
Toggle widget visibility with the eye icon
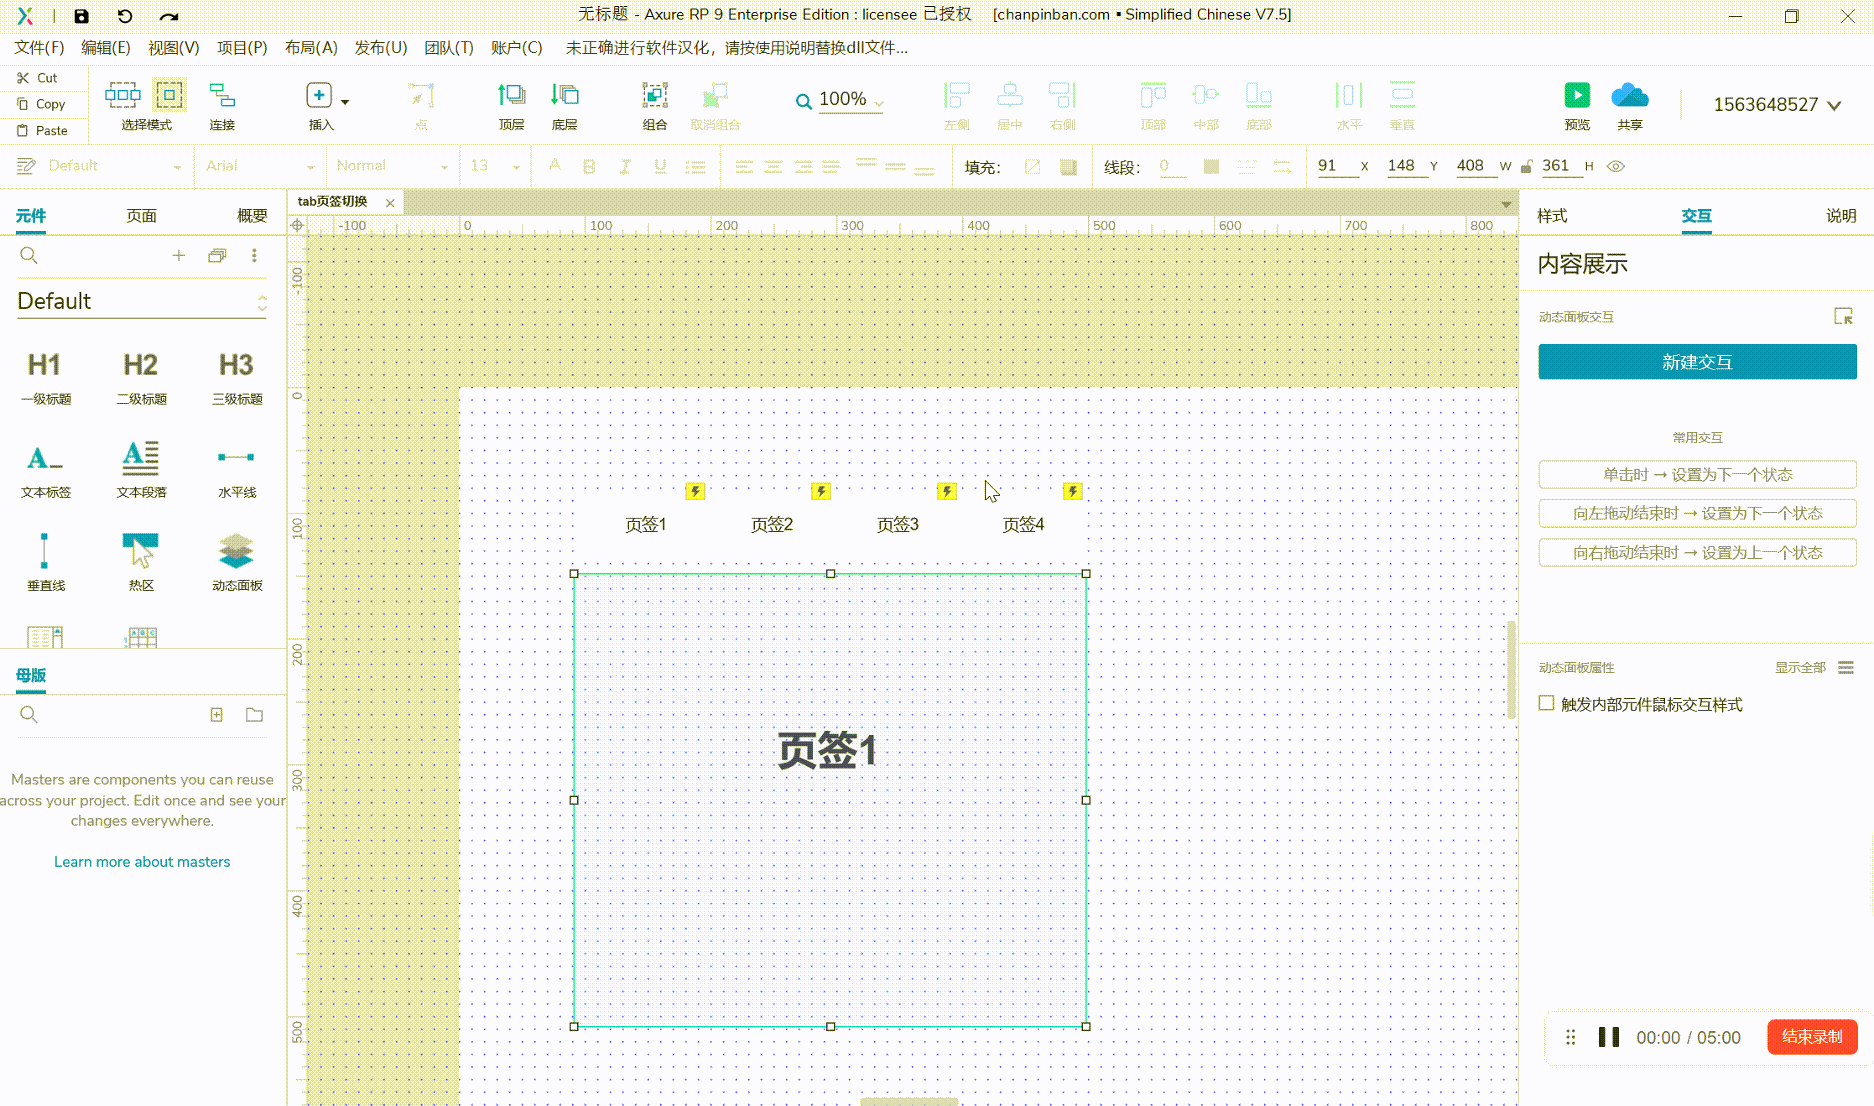click(1616, 167)
